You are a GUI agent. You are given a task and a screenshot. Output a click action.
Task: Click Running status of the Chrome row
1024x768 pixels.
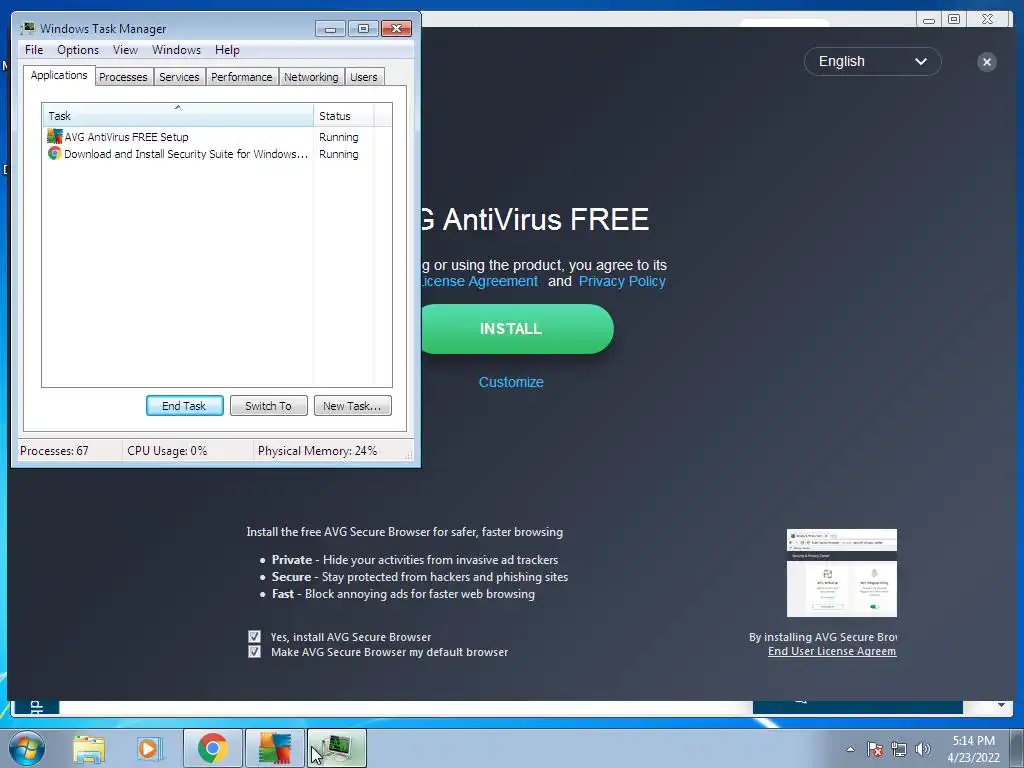[x=338, y=154]
